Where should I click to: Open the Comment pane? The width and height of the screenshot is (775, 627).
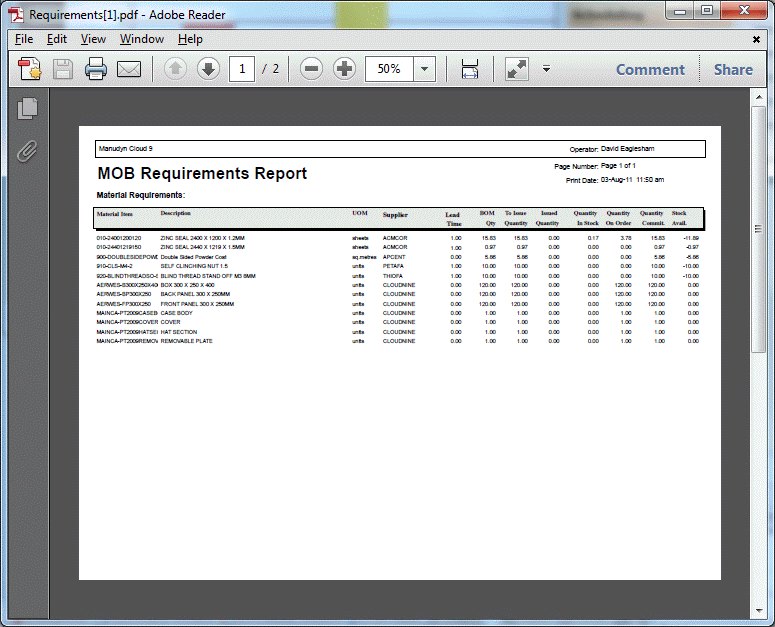[650, 69]
